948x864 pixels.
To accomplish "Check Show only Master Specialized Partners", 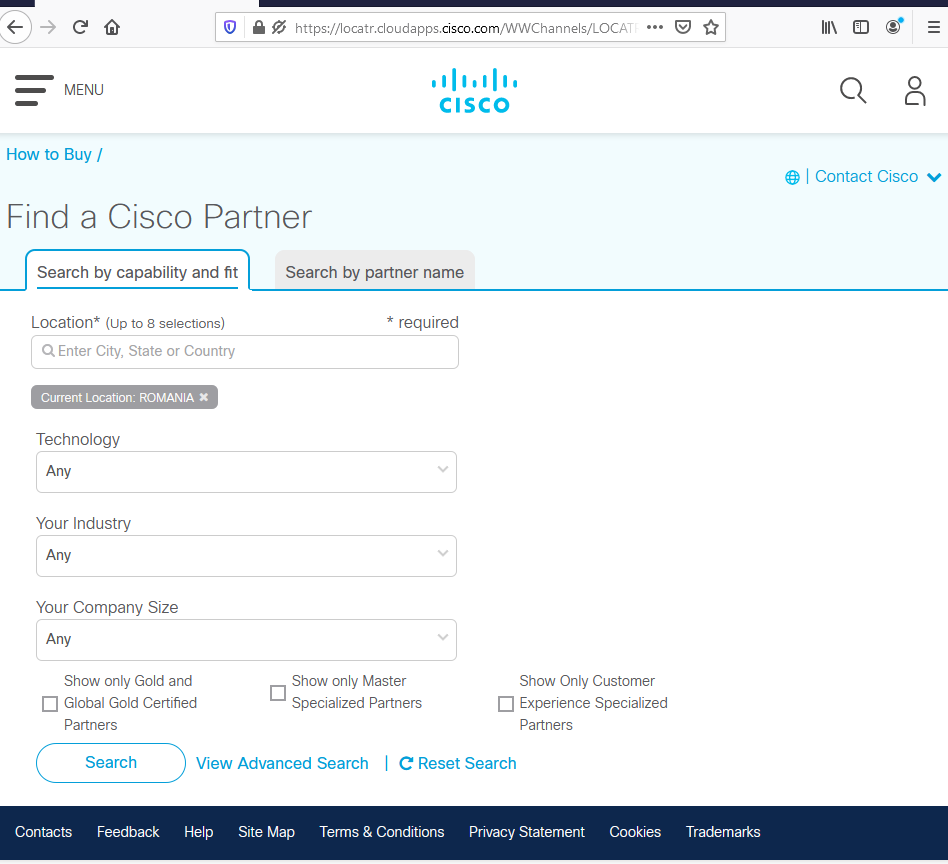I will click(278, 692).
